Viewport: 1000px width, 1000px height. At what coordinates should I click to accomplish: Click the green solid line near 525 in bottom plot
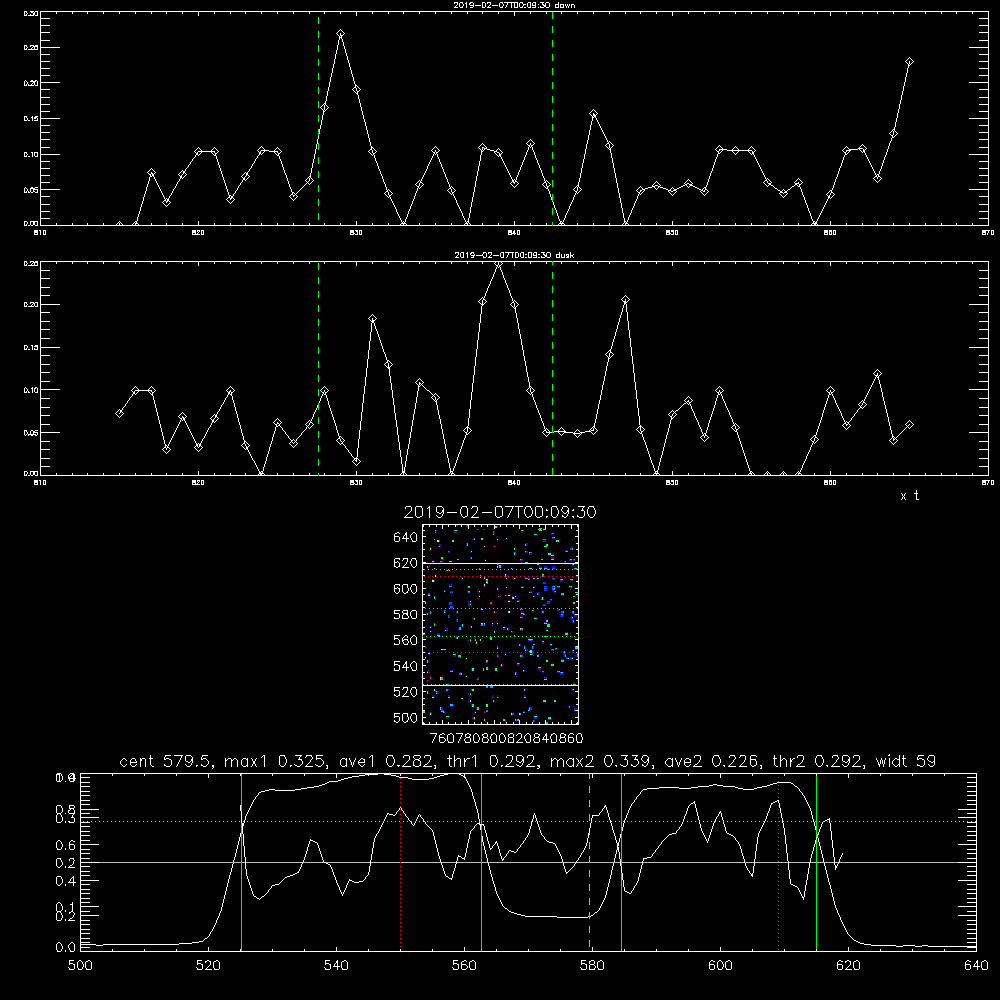coord(241,861)
